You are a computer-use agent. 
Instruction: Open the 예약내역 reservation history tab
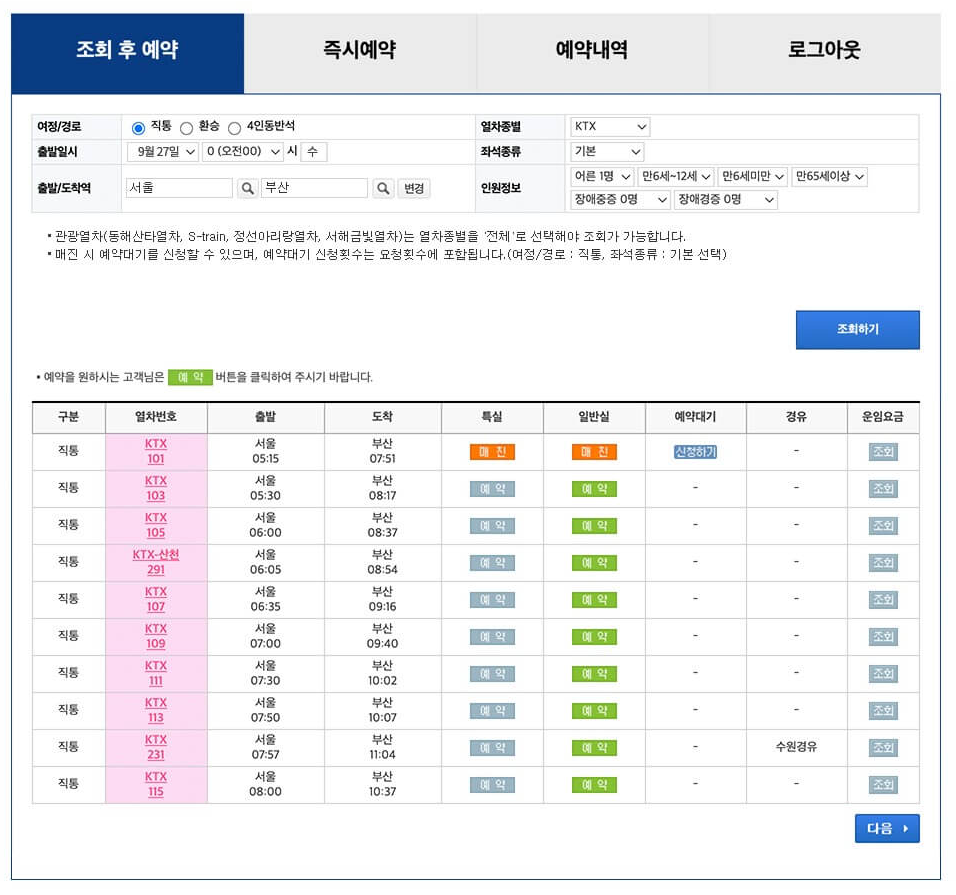click(x=591, y=50)
